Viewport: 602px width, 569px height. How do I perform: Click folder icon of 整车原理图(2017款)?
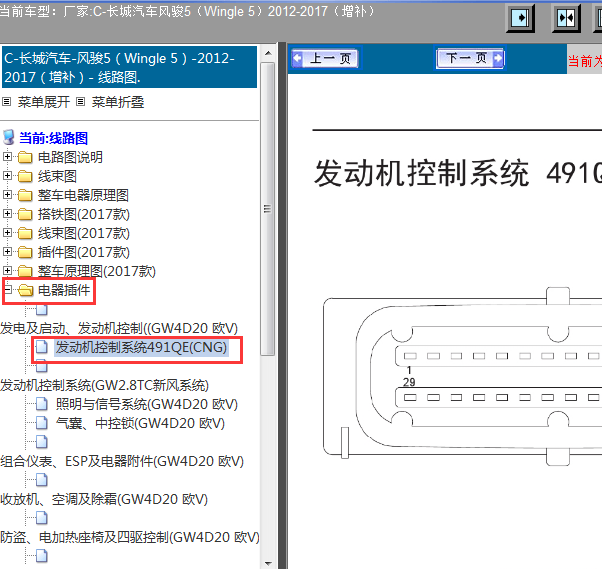pyautogui.click(x=25, y=271)
